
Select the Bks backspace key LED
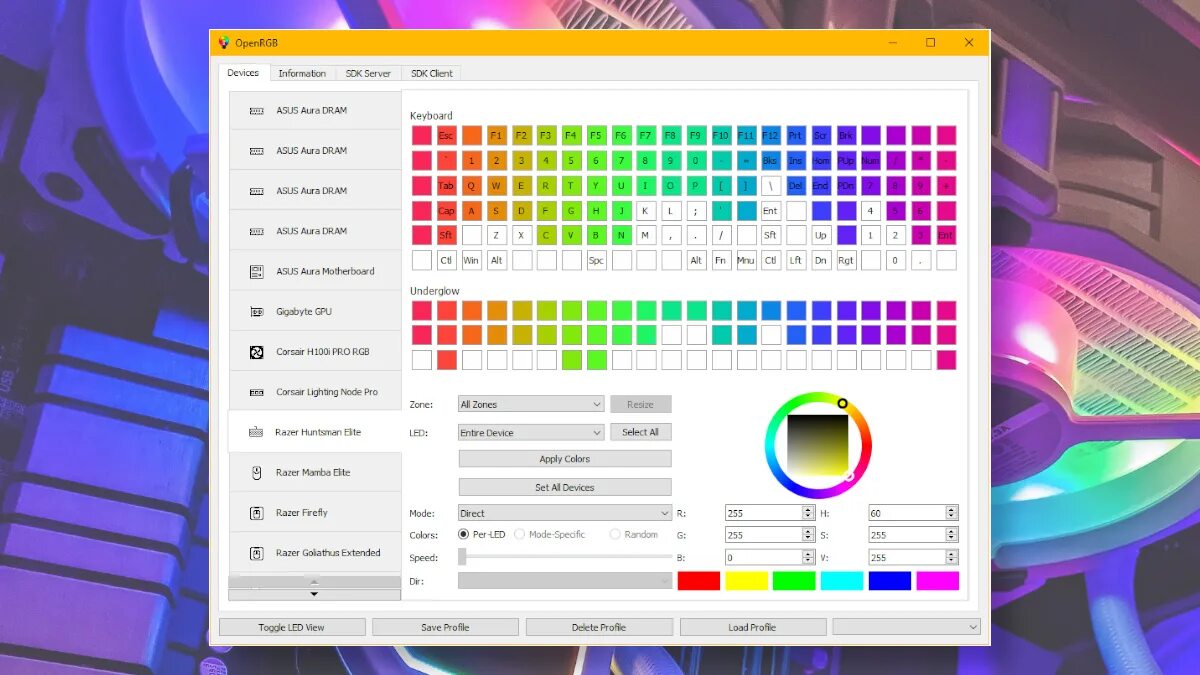771,160
